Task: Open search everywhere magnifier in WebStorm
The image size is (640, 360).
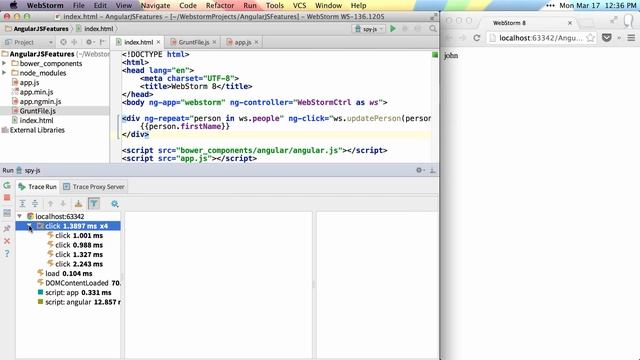Action: point(433,29)
